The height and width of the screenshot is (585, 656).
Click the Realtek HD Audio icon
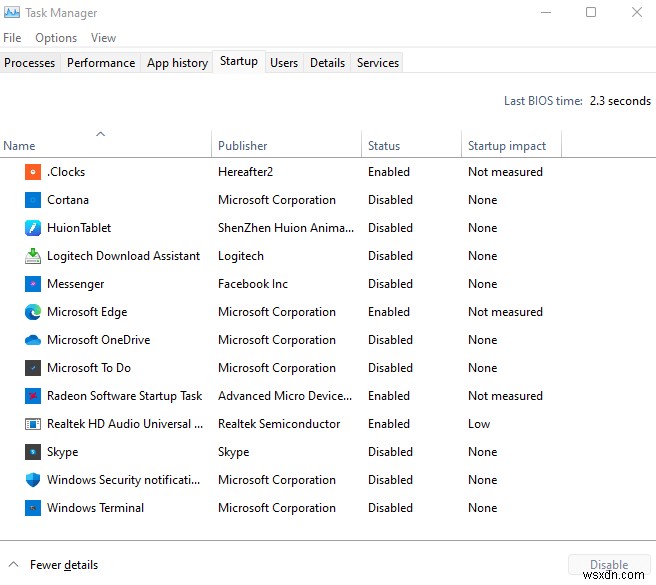click(x=33, y=424)
